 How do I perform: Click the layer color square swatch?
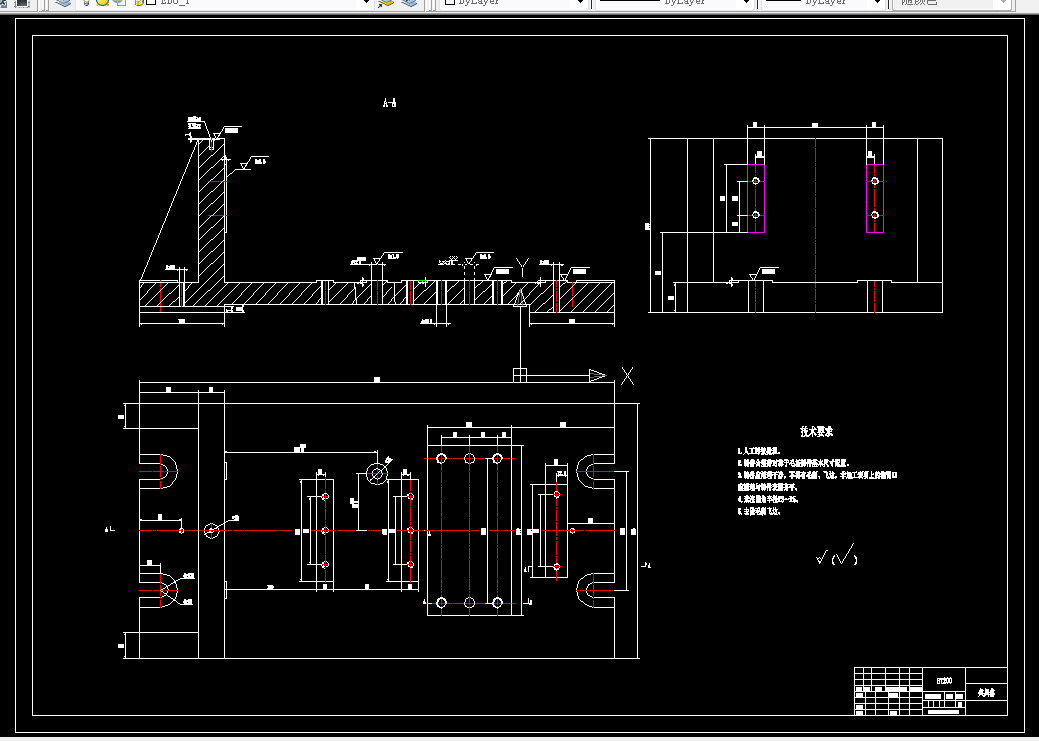point(151,3)
